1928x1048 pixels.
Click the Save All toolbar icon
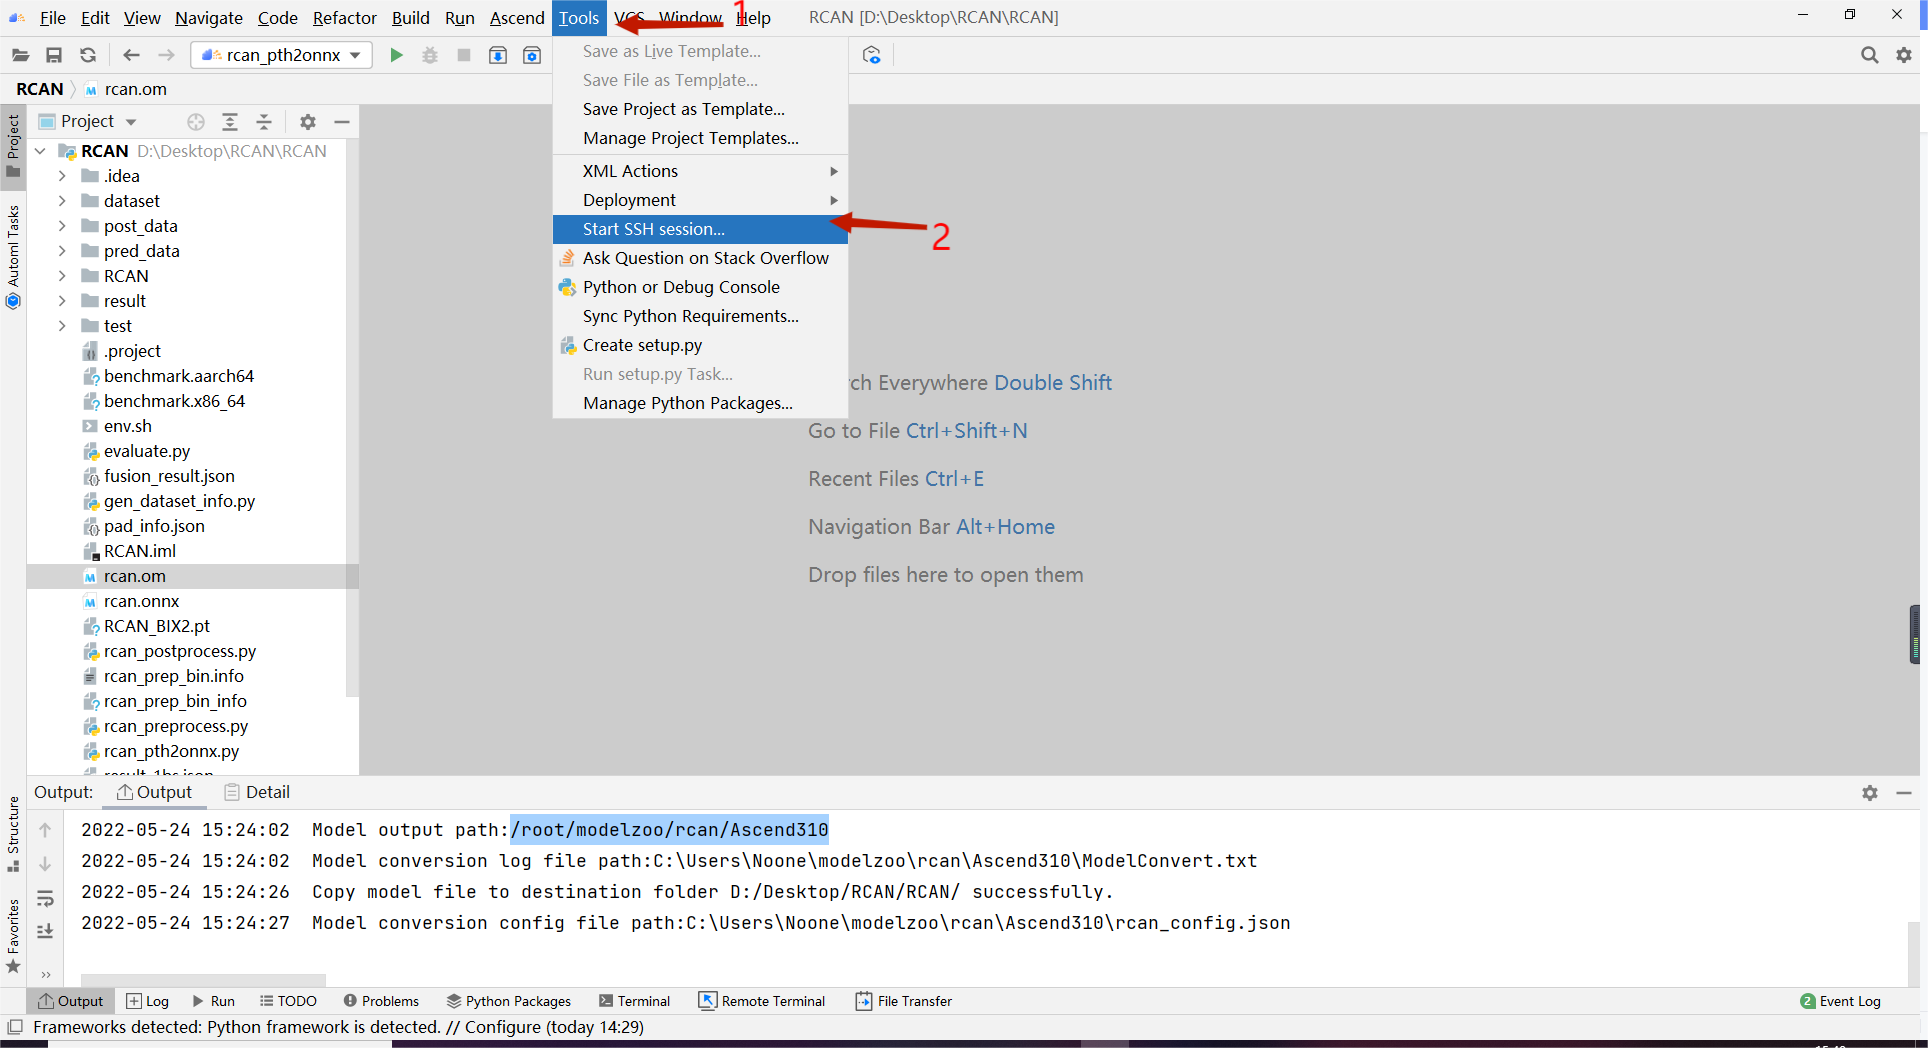tap(54, 55)
